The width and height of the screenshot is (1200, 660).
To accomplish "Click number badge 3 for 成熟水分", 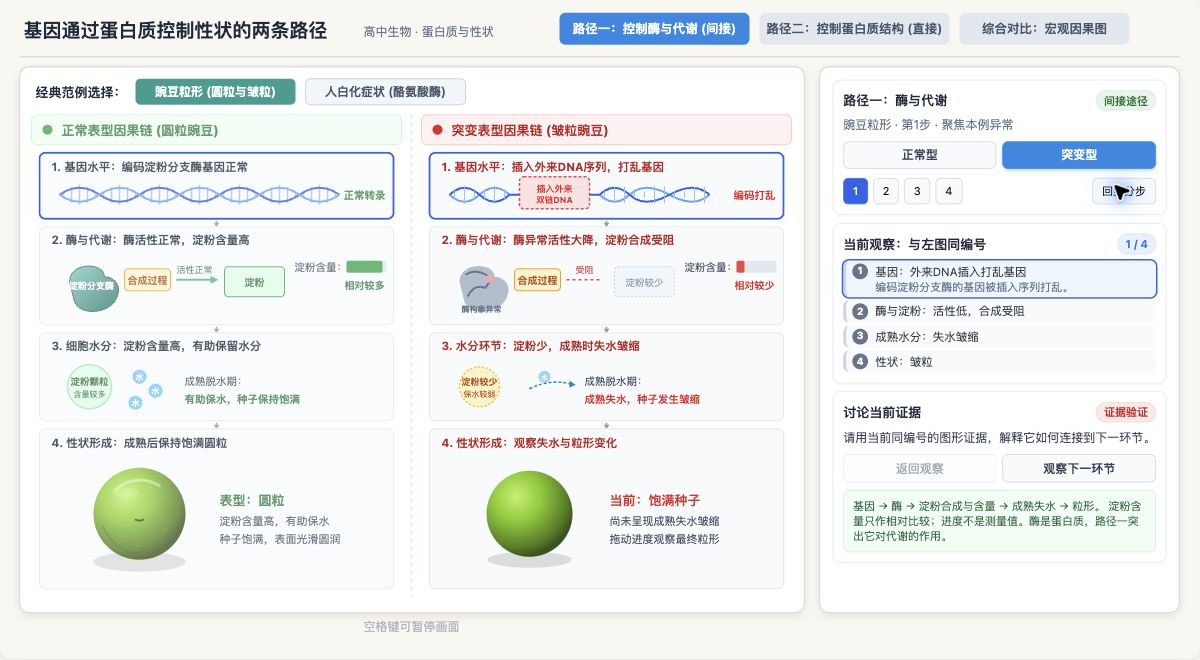I will [859, 336].
